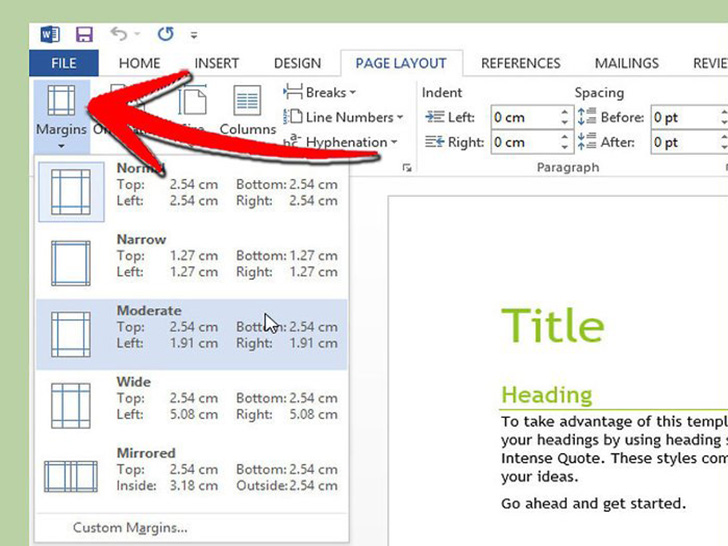The height and width of the screenshot is (546, 728).
Task: Switch to the DESIGN tab
Action: coord(297,63)
